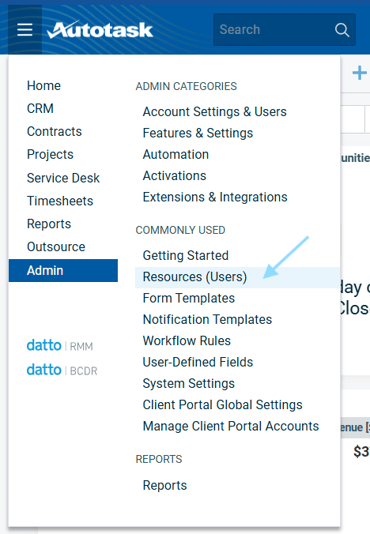Select User-Defined Fields
370x534 pixels.
pos(198,362)
